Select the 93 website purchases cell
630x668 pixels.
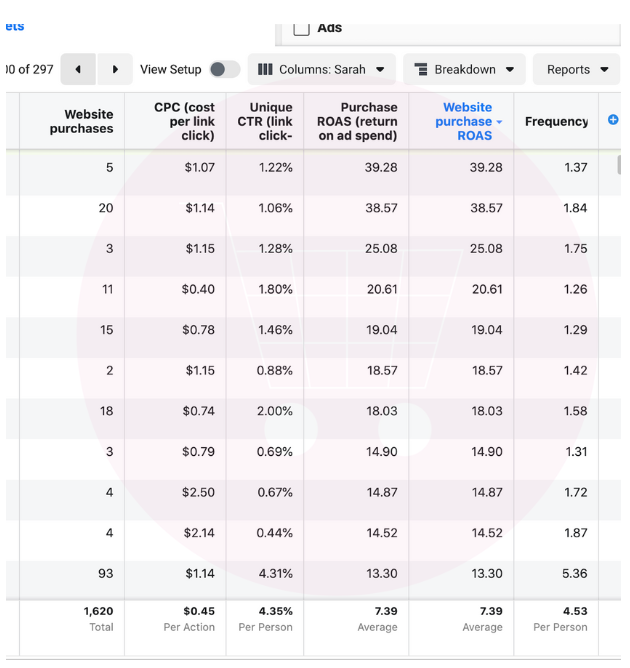(x=106, y=573)
